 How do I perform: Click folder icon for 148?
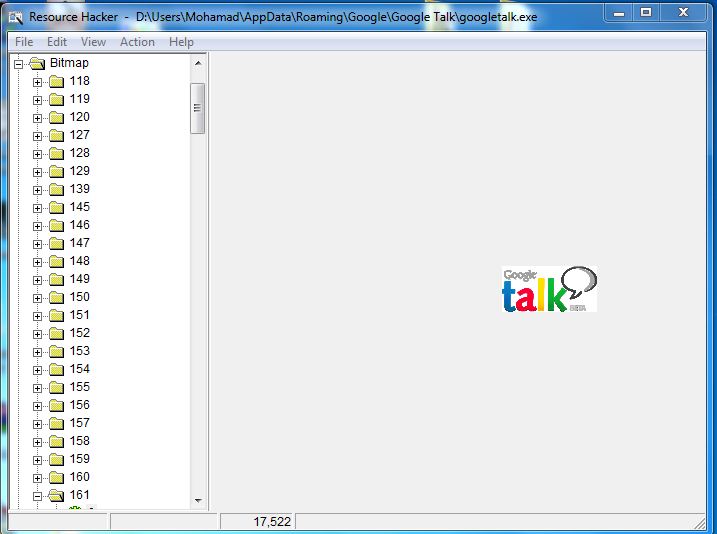click(56, 262)
